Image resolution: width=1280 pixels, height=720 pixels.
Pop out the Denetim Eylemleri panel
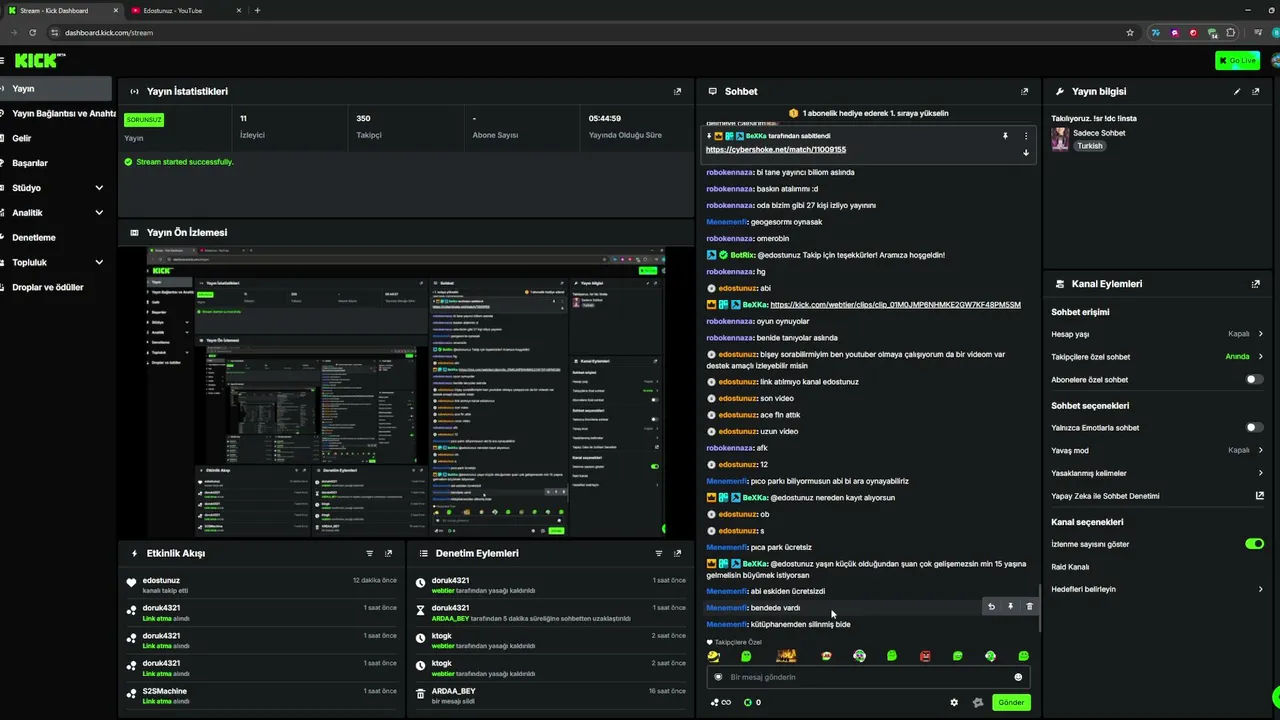click(x=677, y=553)
